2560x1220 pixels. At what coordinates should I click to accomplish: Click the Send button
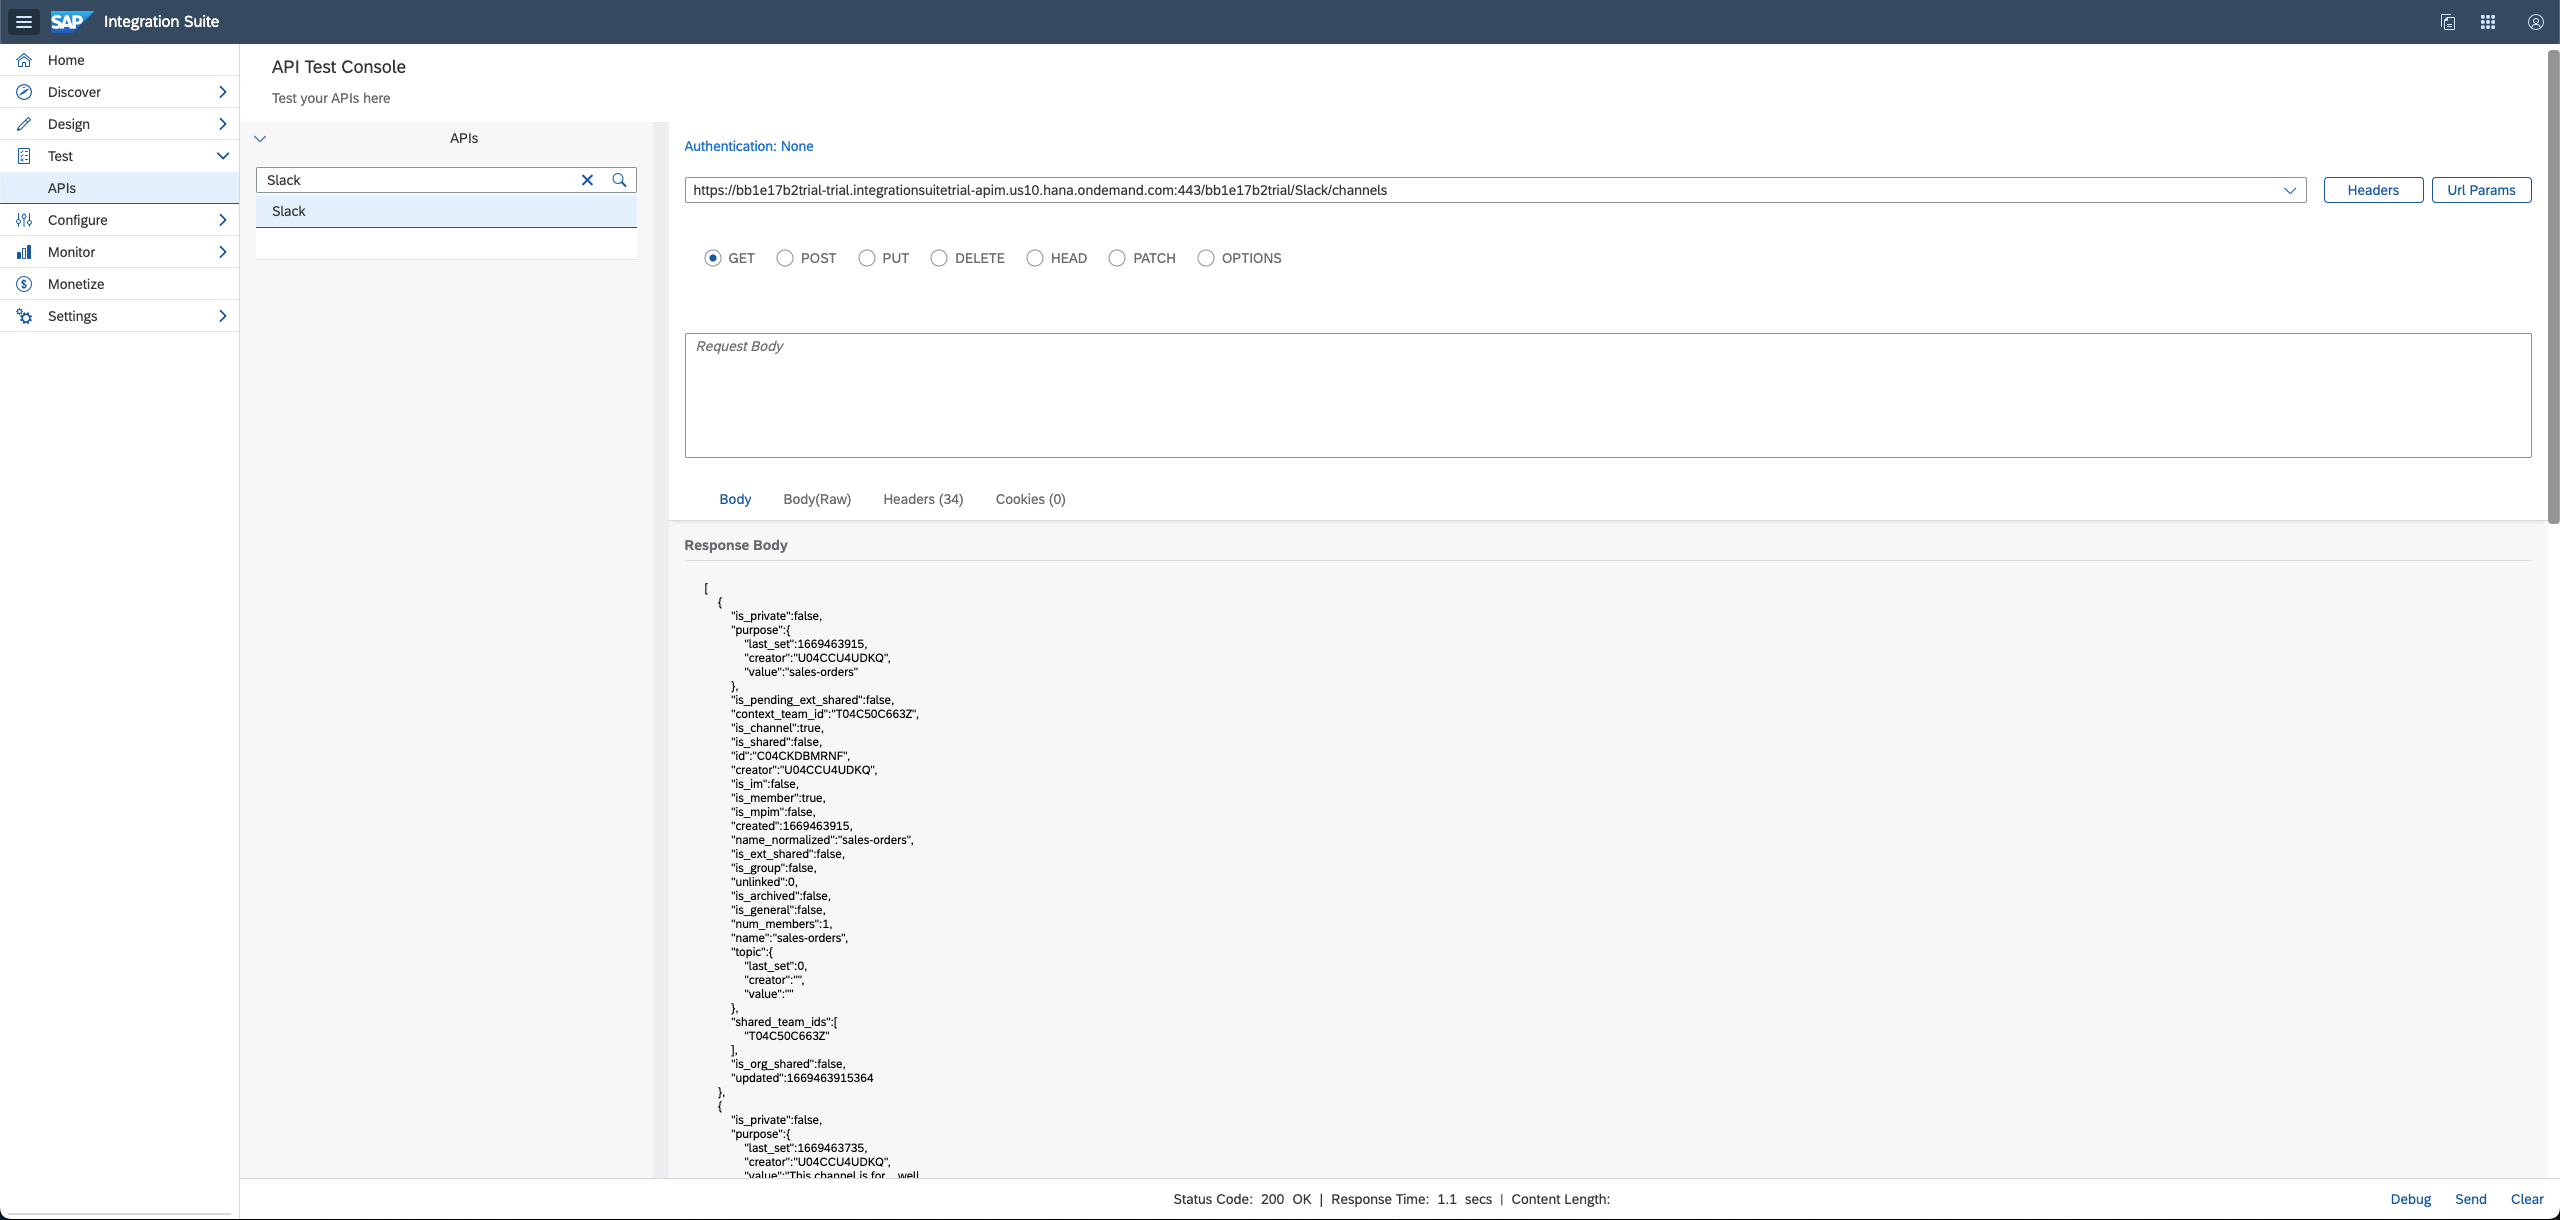tap(2470, 1199)
